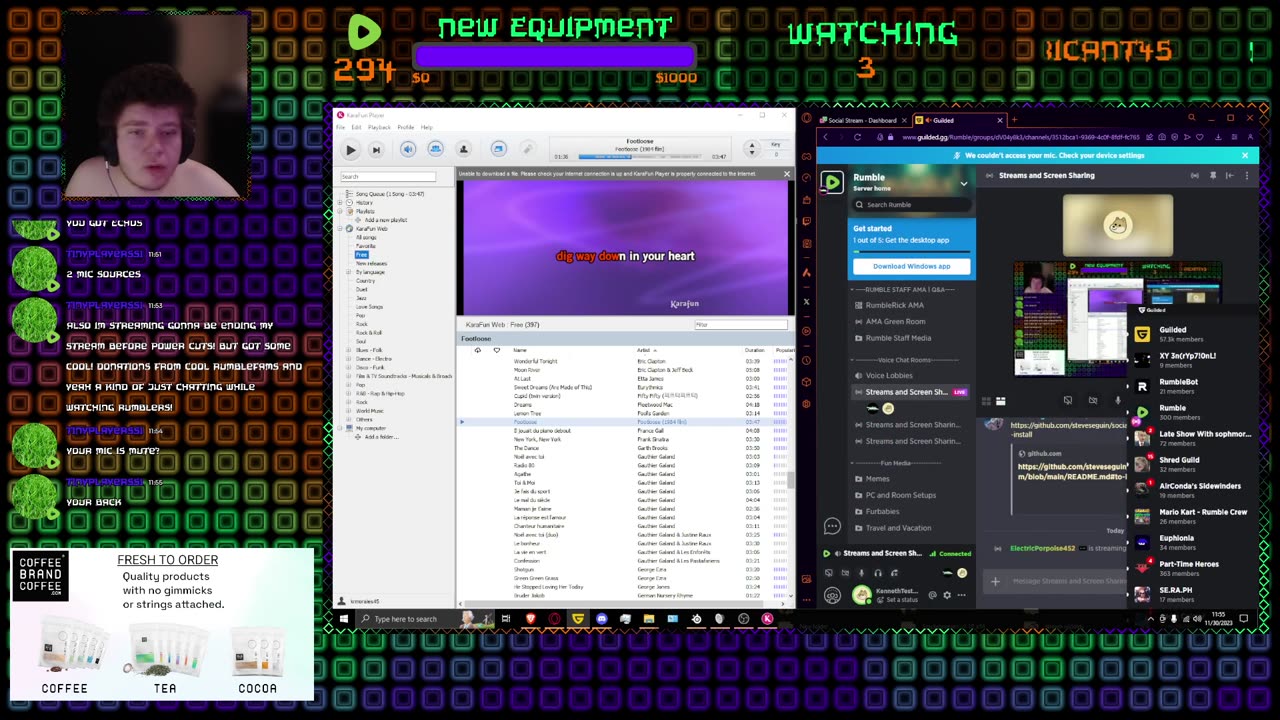Select the song Lemon Tree
The height and width of the screenshot is (720, 1280).
pos(527,413)
